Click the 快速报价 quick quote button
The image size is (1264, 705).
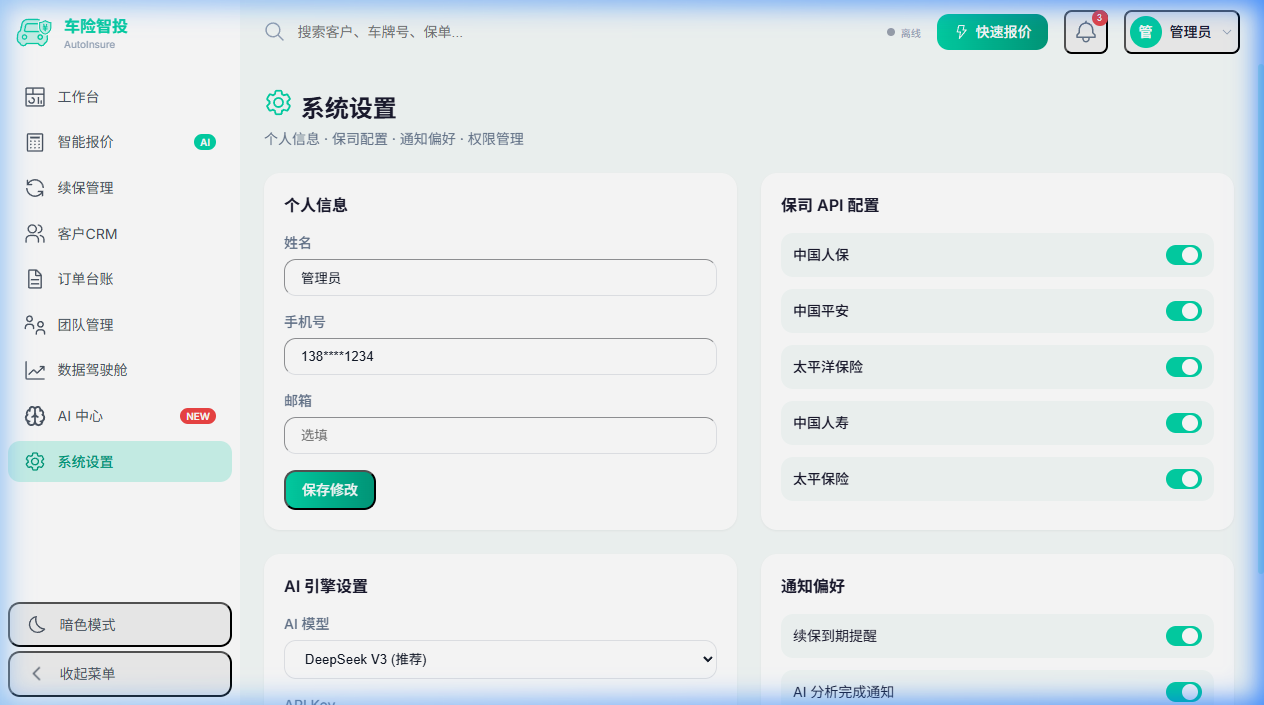coord(991,31)
